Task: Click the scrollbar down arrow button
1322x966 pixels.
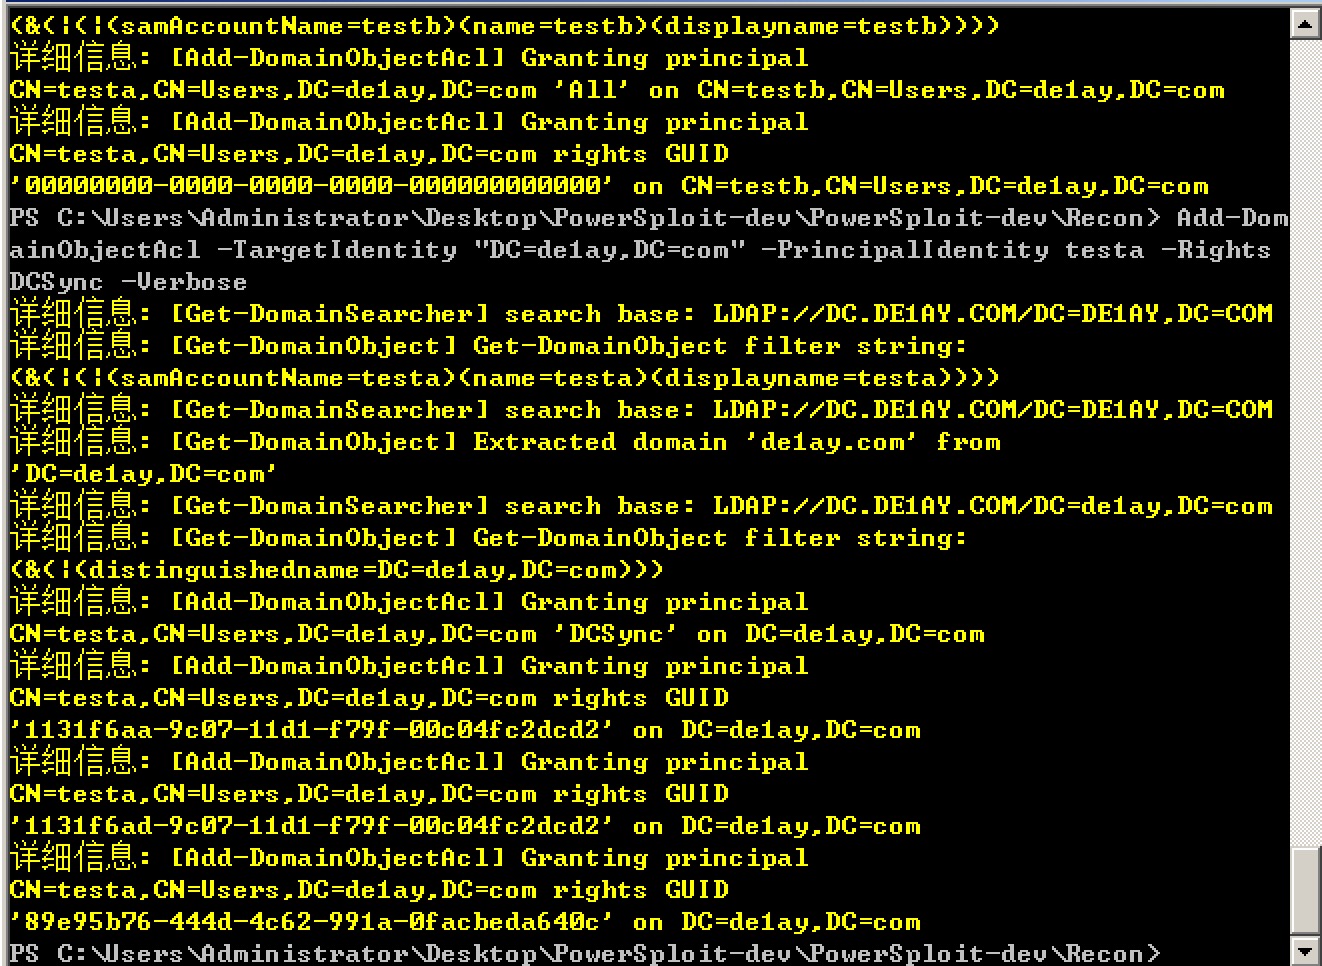Action: 1304,950
